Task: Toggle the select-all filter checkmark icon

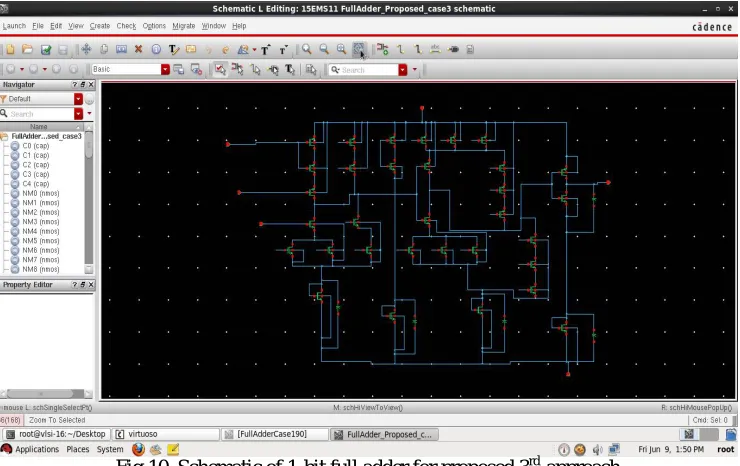Action: (x=220, y=69)
